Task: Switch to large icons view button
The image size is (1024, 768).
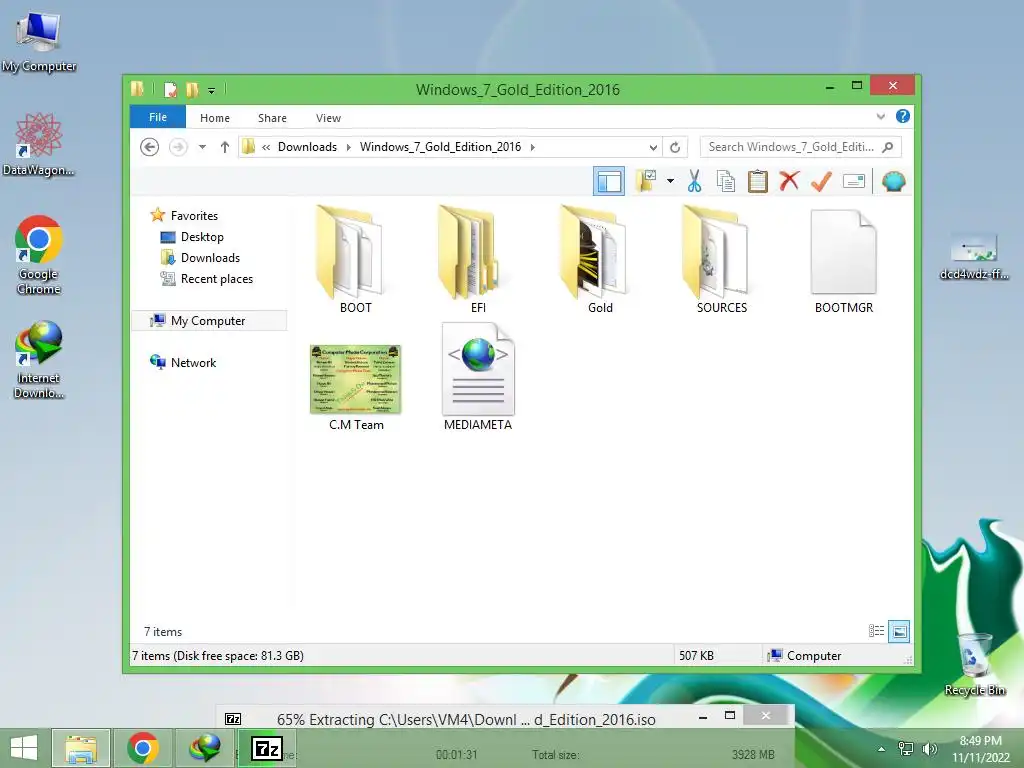Action: [x=899, y=631]
